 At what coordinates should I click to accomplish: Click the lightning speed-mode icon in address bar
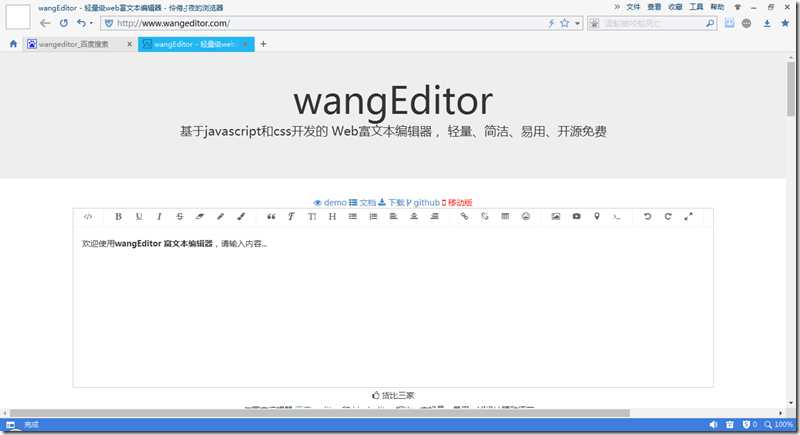tap(551, 23)
